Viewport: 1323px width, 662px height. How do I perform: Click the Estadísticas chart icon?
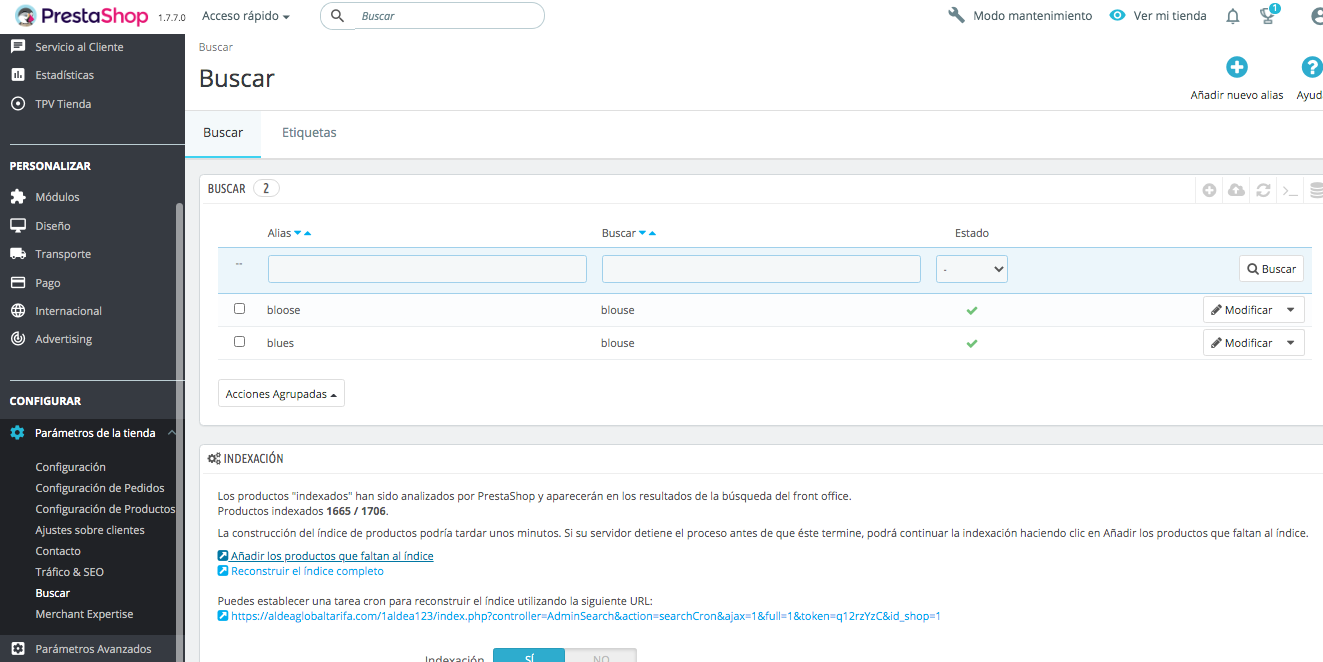point(17,75)
